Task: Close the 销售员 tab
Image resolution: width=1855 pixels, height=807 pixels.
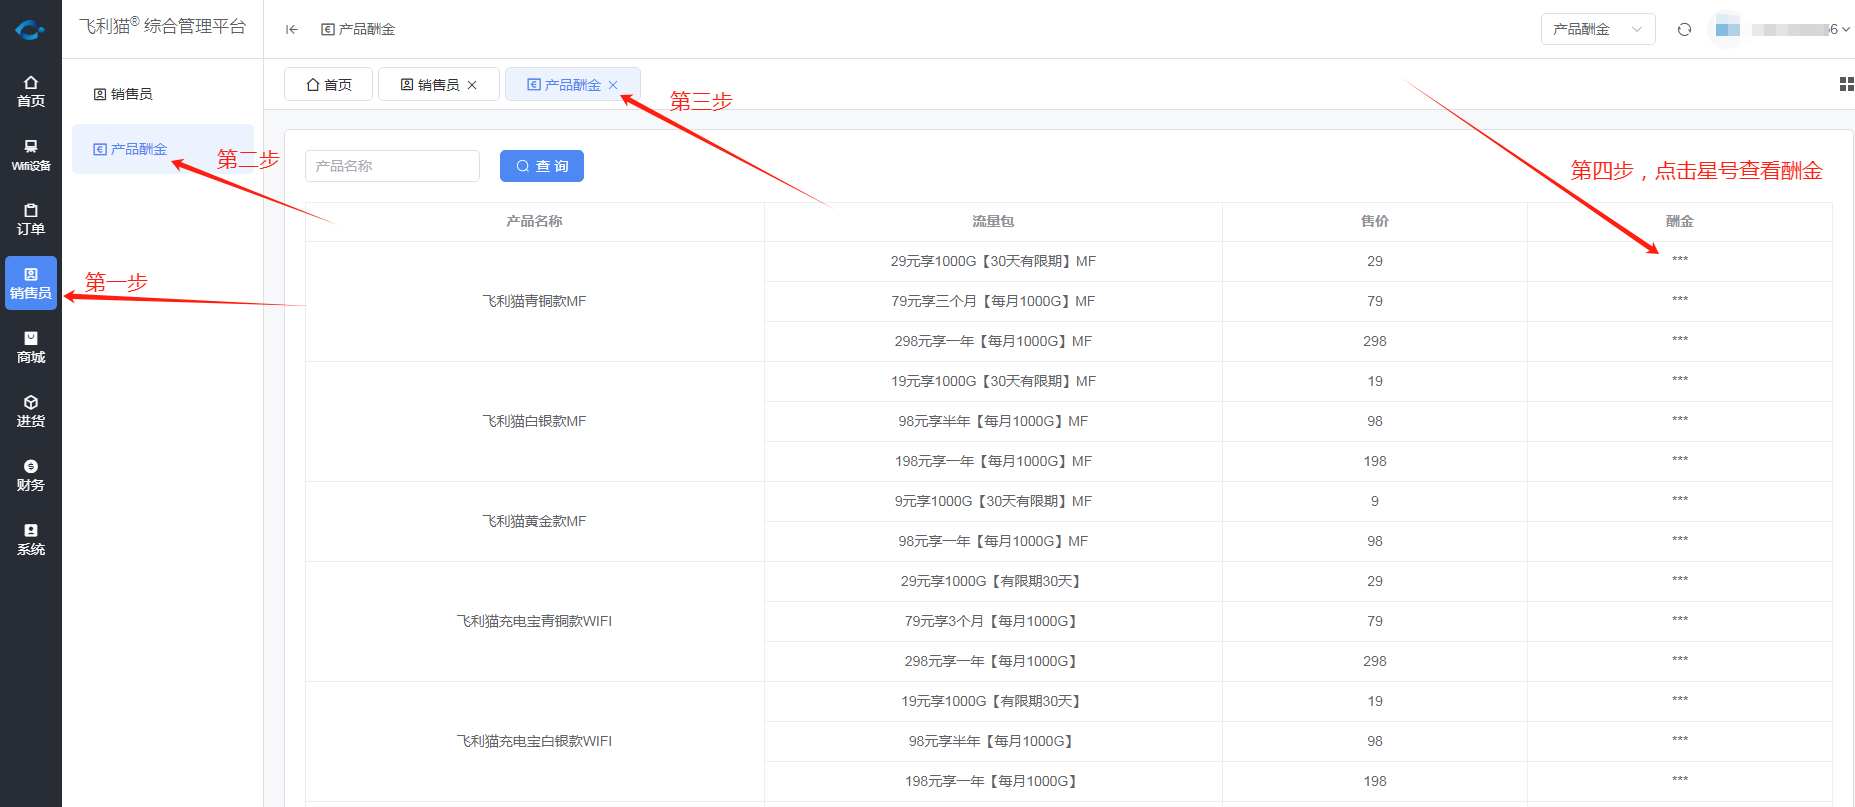Action: click(x=472, y=85)
